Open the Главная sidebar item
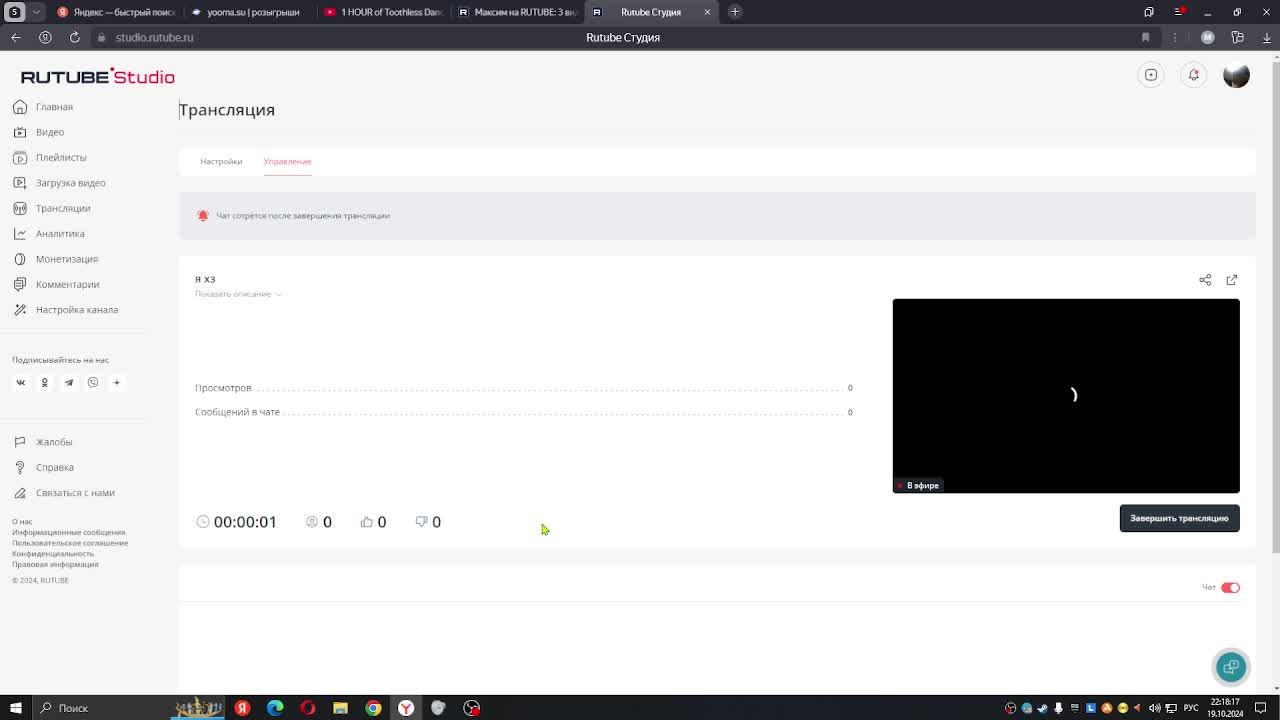1280x720 pixels. [x=43, y=107]
